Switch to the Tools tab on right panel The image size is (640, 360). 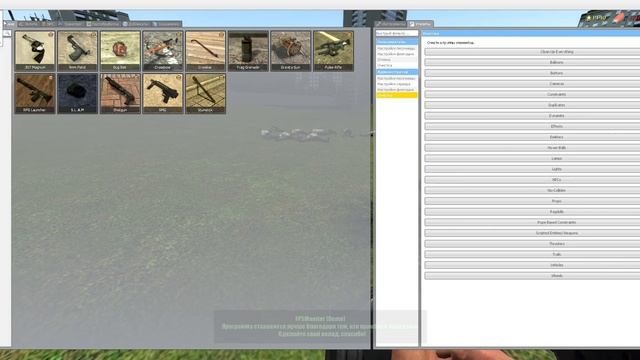[x=391, y=24]
